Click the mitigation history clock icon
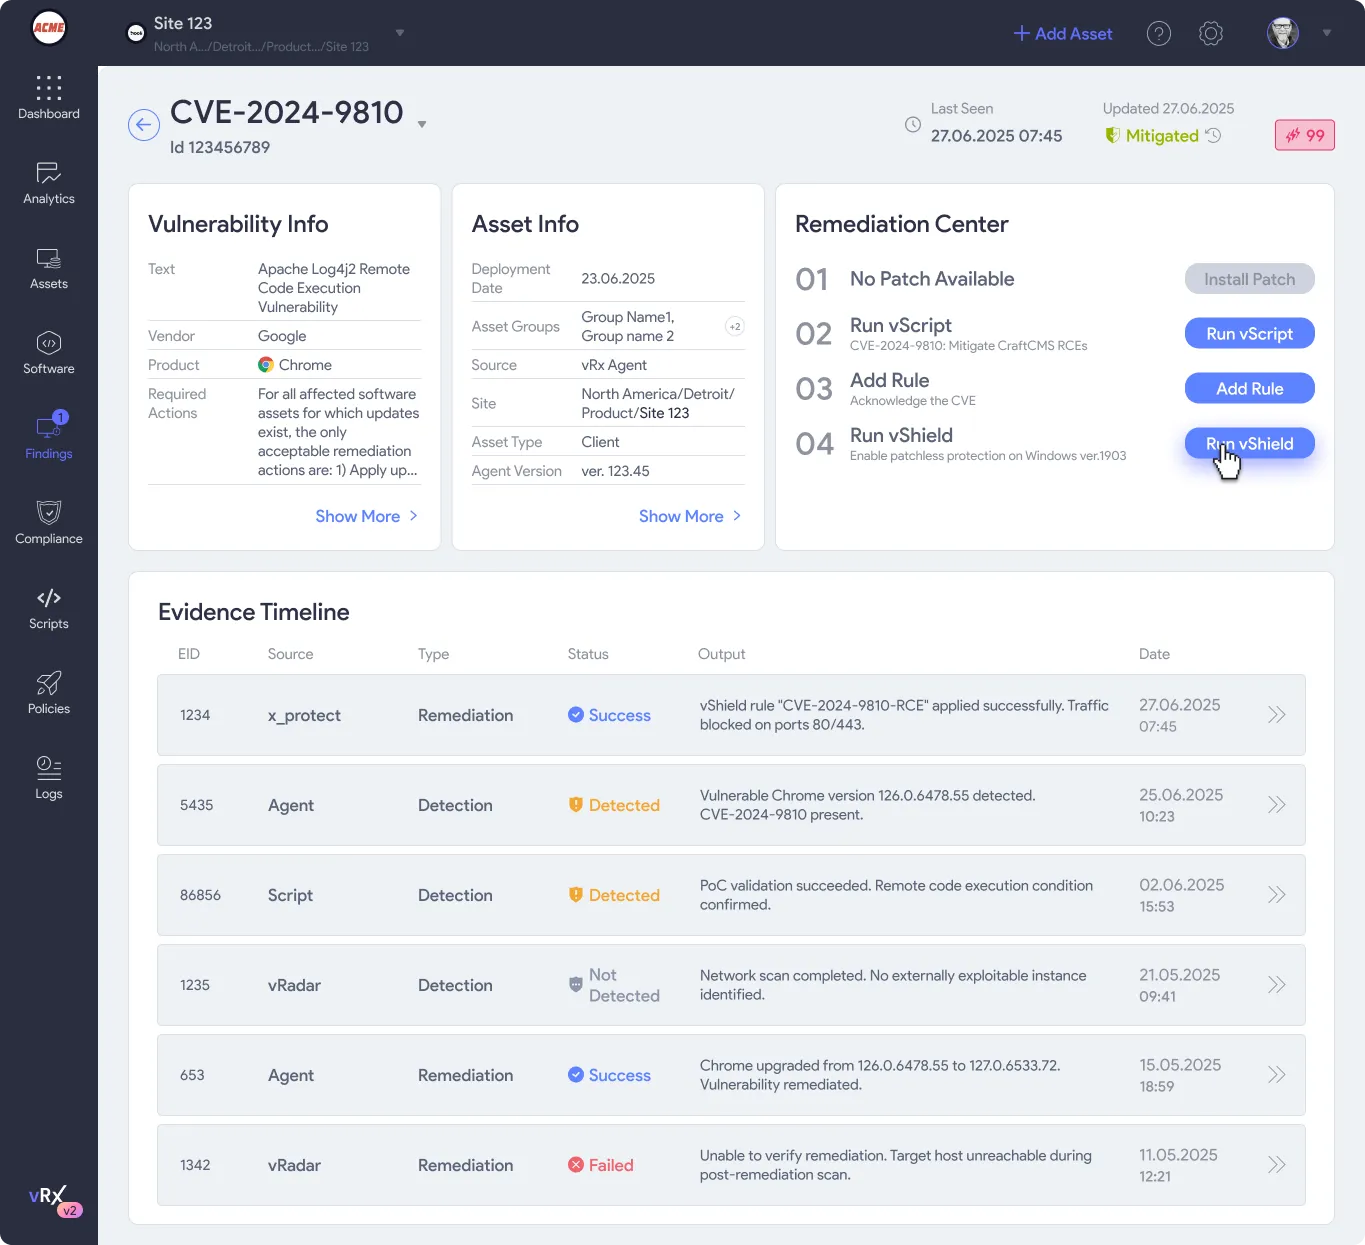The height and width of the screenshot is (1245, 1365). [1213, 135]
